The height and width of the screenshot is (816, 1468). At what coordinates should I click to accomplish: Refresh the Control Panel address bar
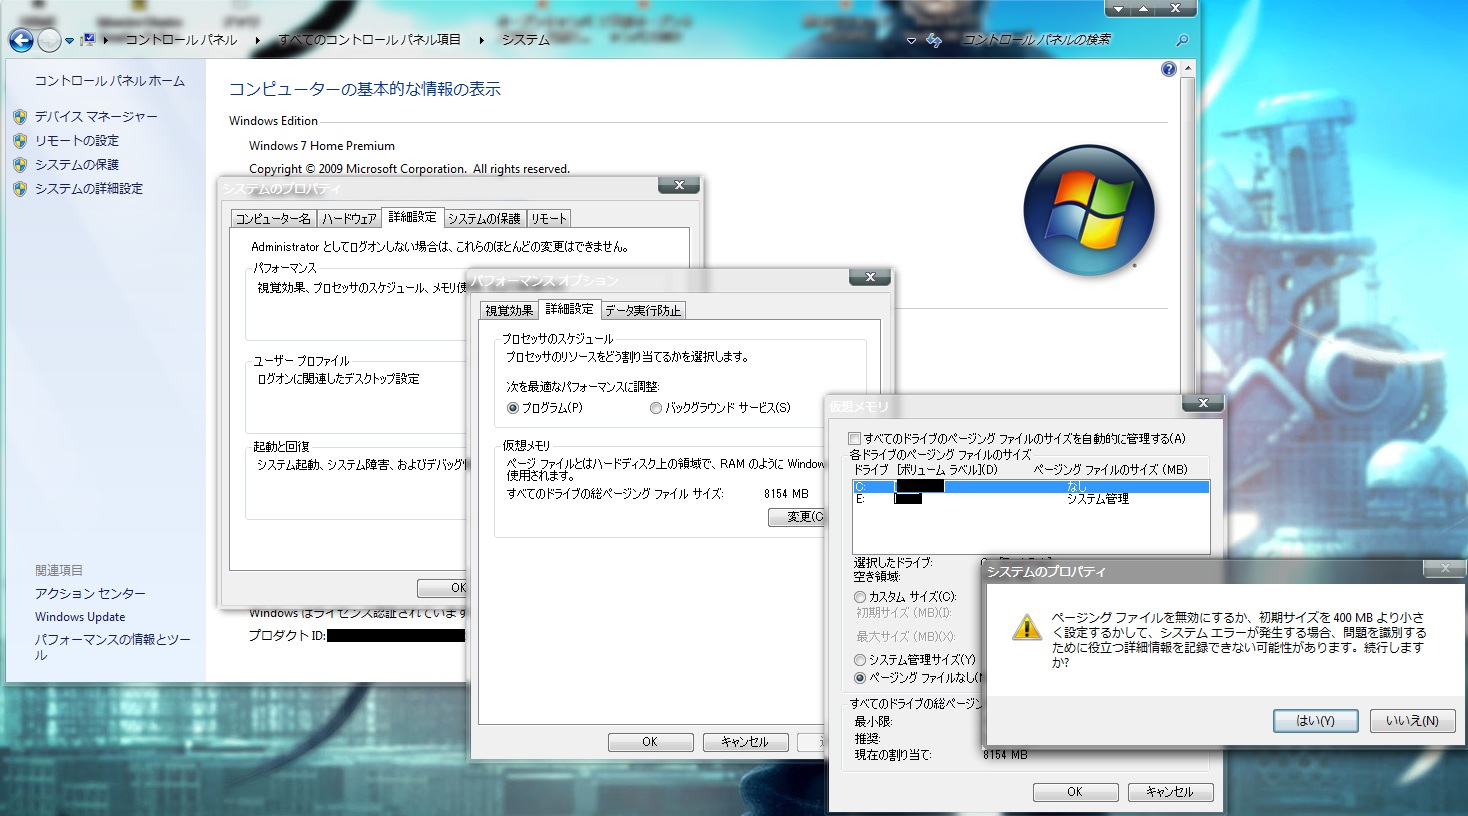coord(934,40)
